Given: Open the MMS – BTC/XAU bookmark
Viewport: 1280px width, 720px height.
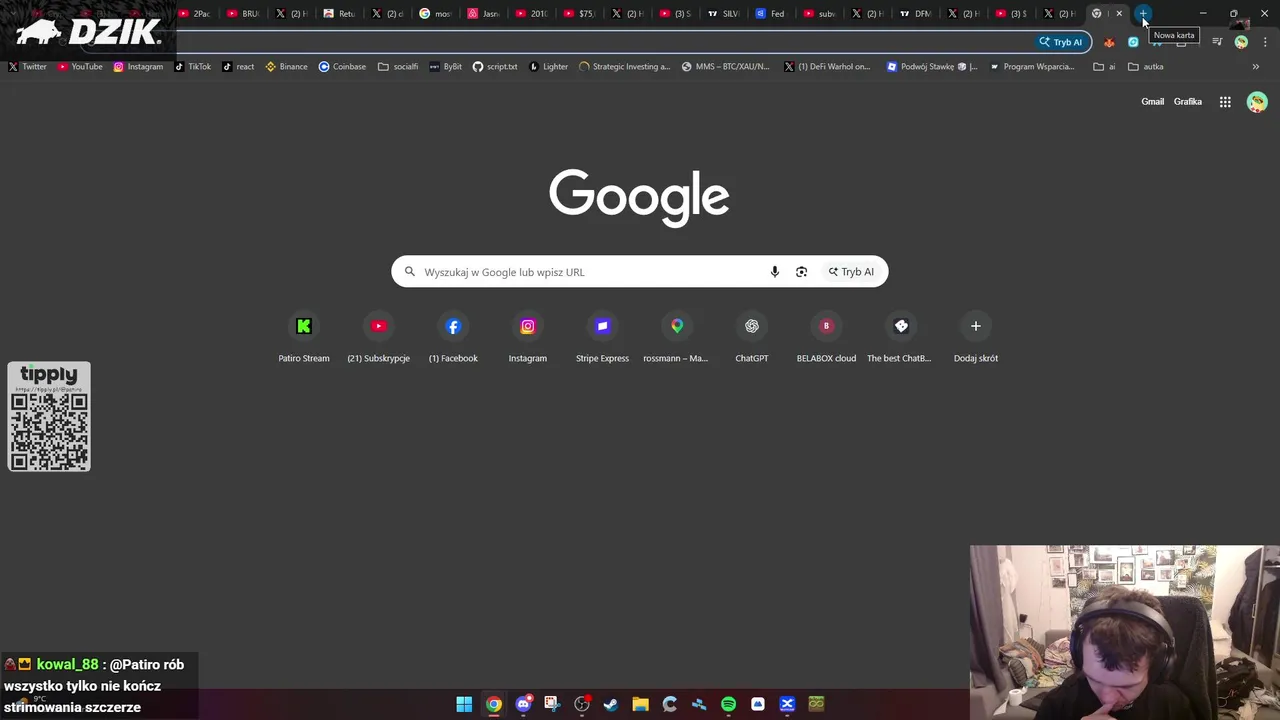Looking at the screenshot, I should [x=726, y=67].
